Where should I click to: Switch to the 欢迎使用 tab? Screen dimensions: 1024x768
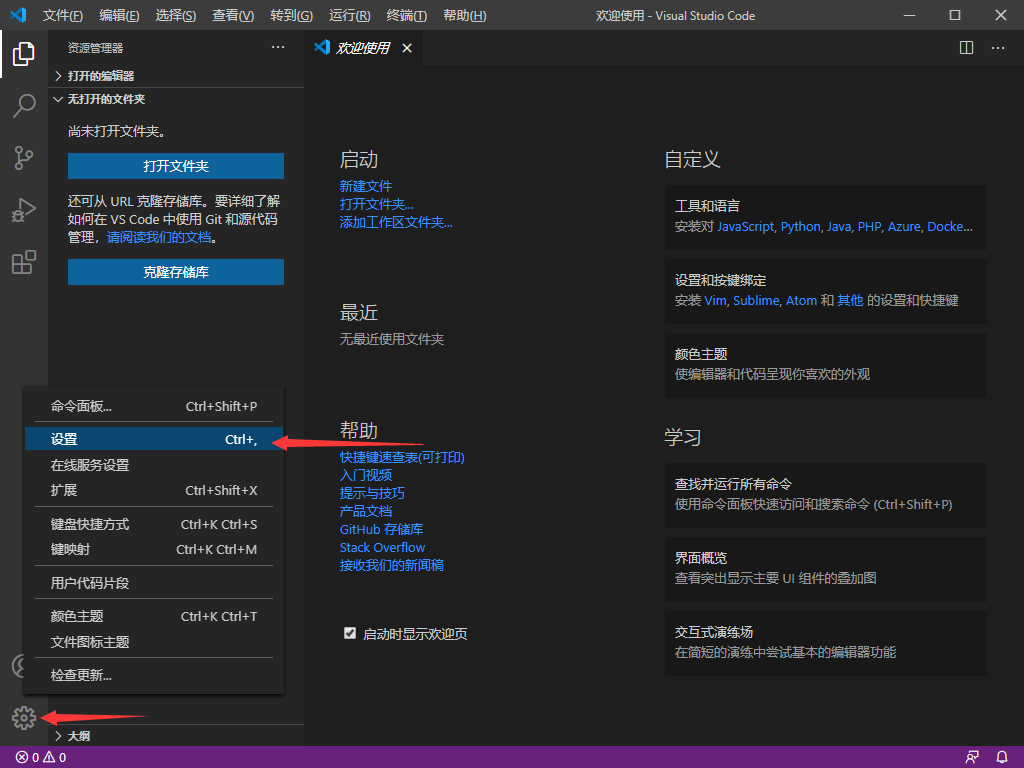362,48
